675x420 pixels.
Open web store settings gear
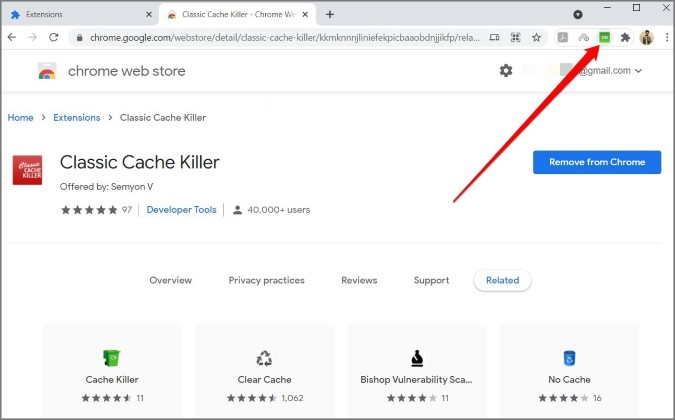click(x=506, y=70)
